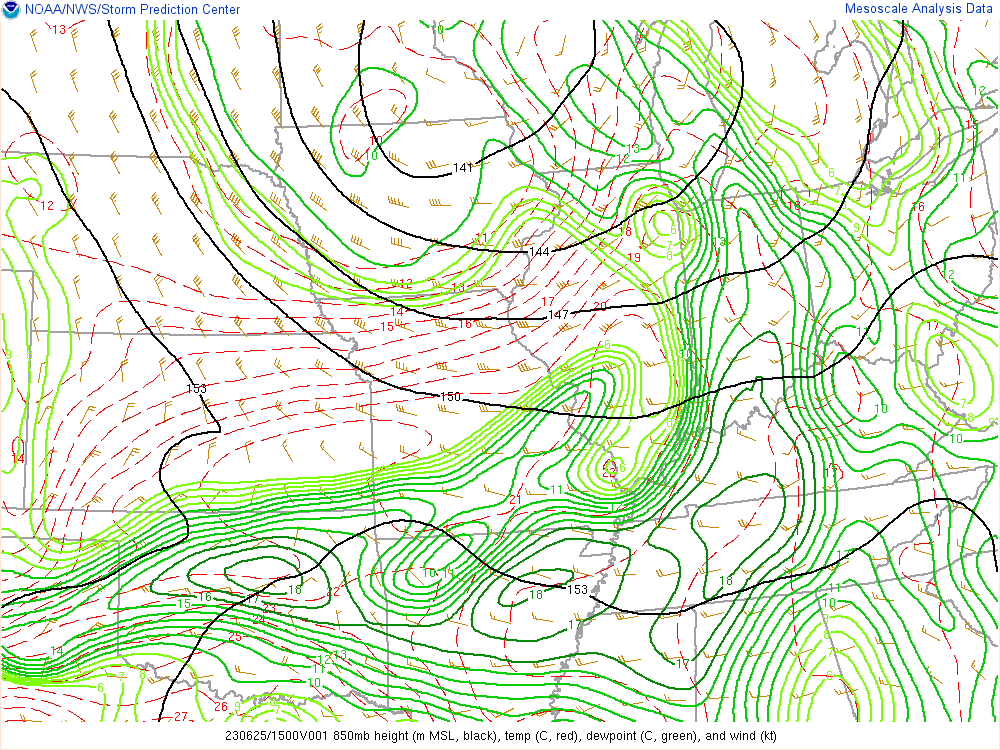Click the 153 height label near Mississippi River
The image size is (1000, 750).
click(x=578, y=589)
